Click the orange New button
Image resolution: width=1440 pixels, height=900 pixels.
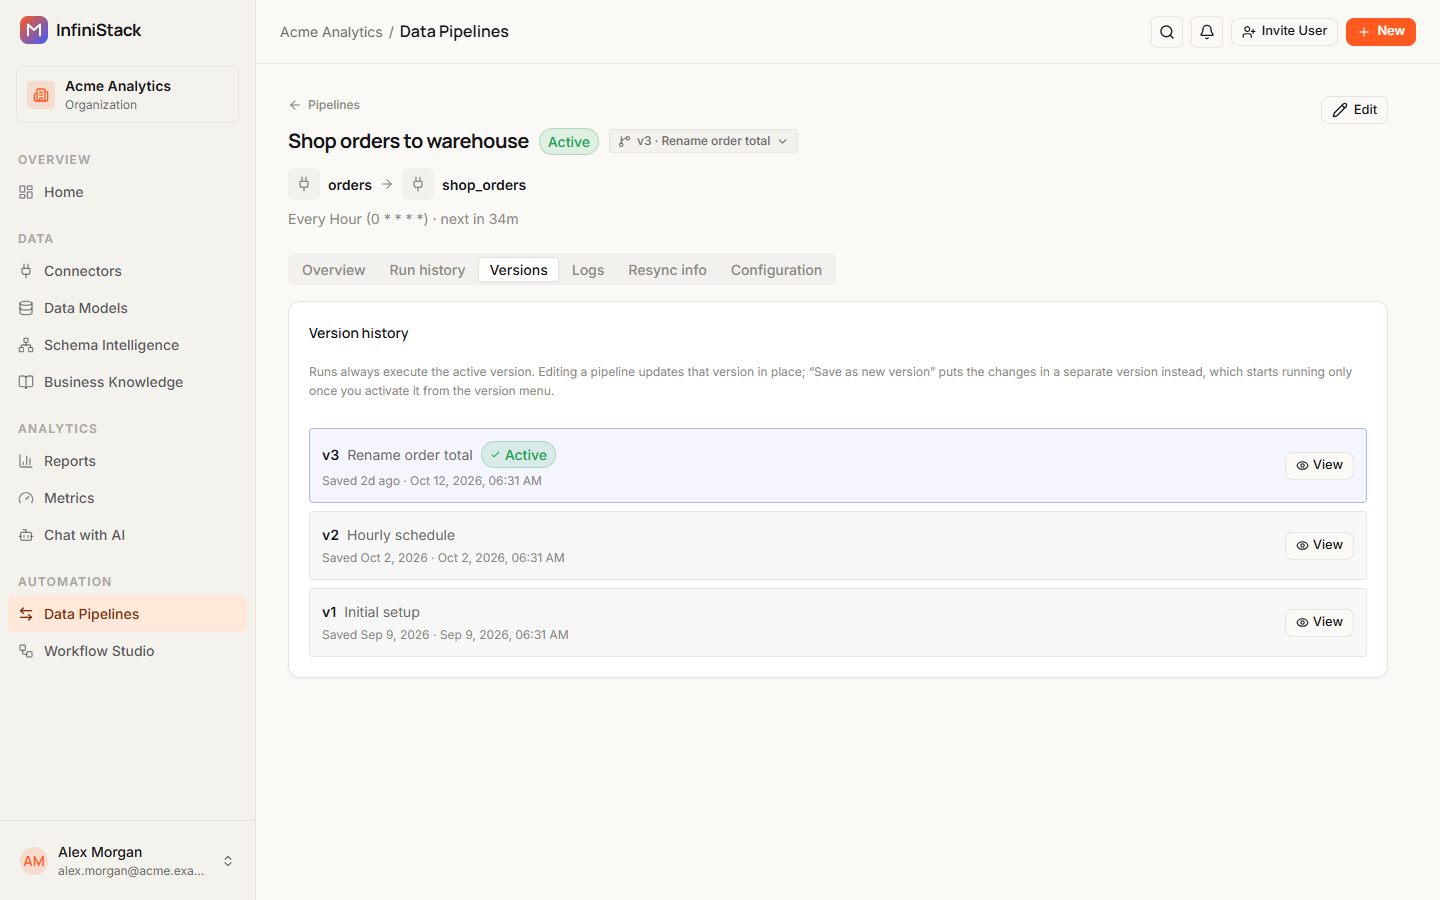click(1380, 32)
